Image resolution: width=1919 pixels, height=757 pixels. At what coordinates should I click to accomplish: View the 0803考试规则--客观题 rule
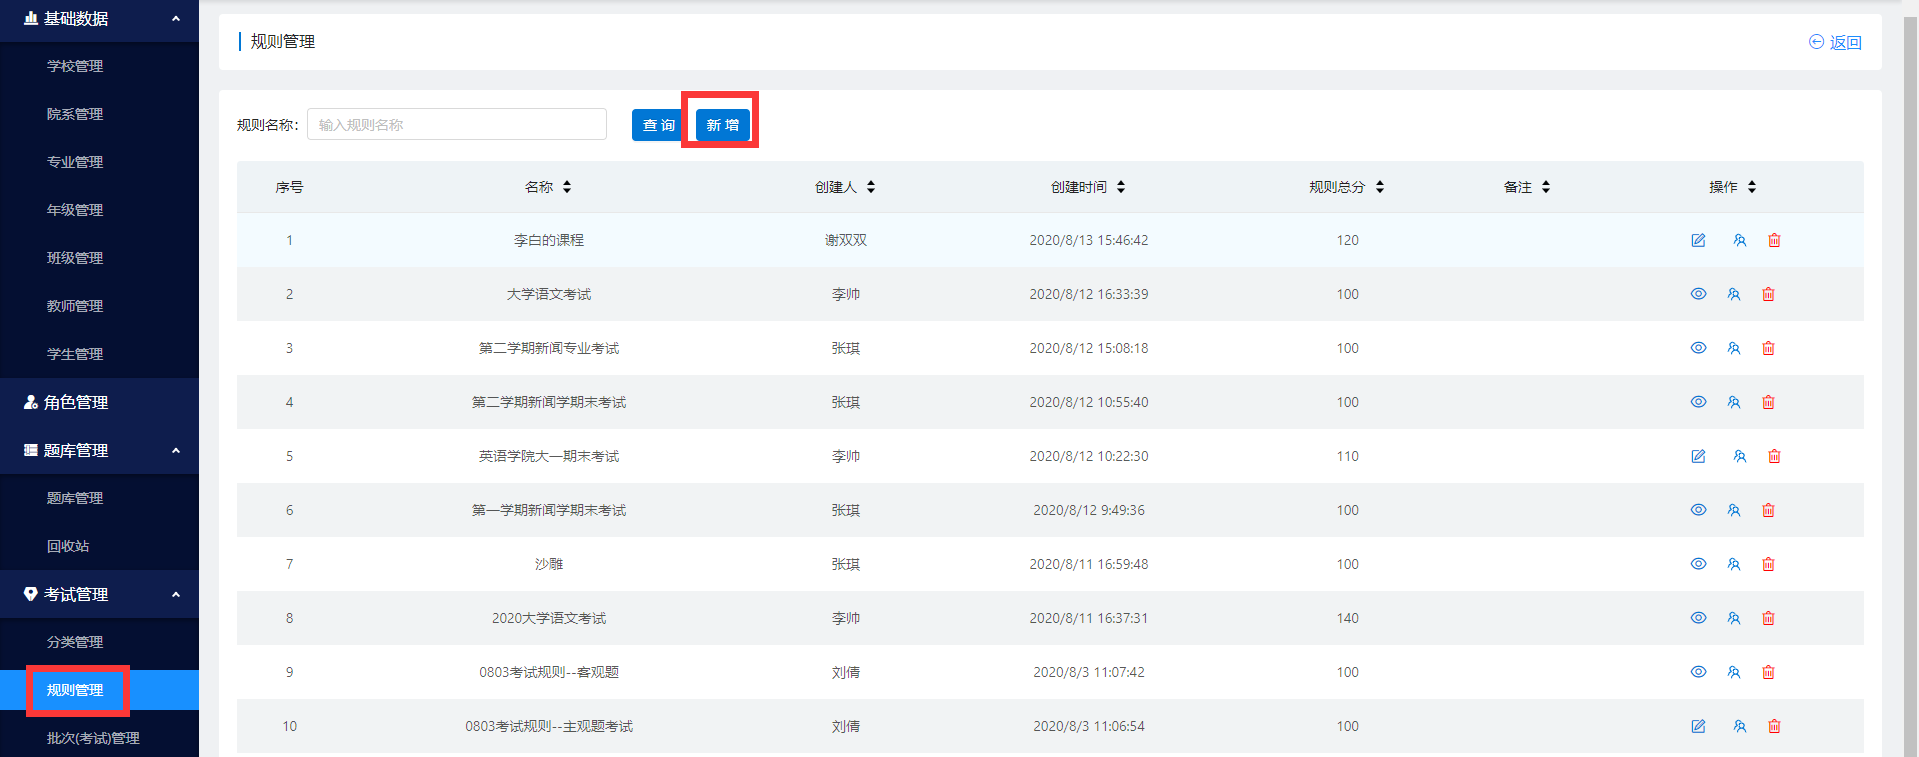[x=1698, y=672]
